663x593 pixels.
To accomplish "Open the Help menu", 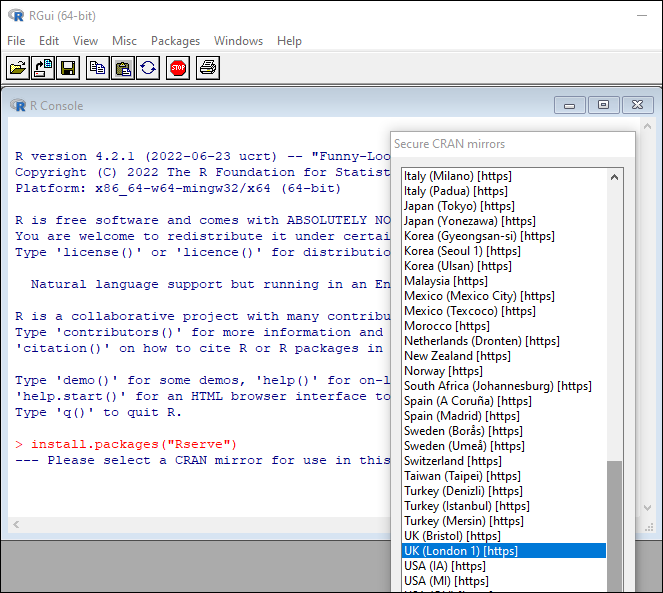I will point(289,41).
